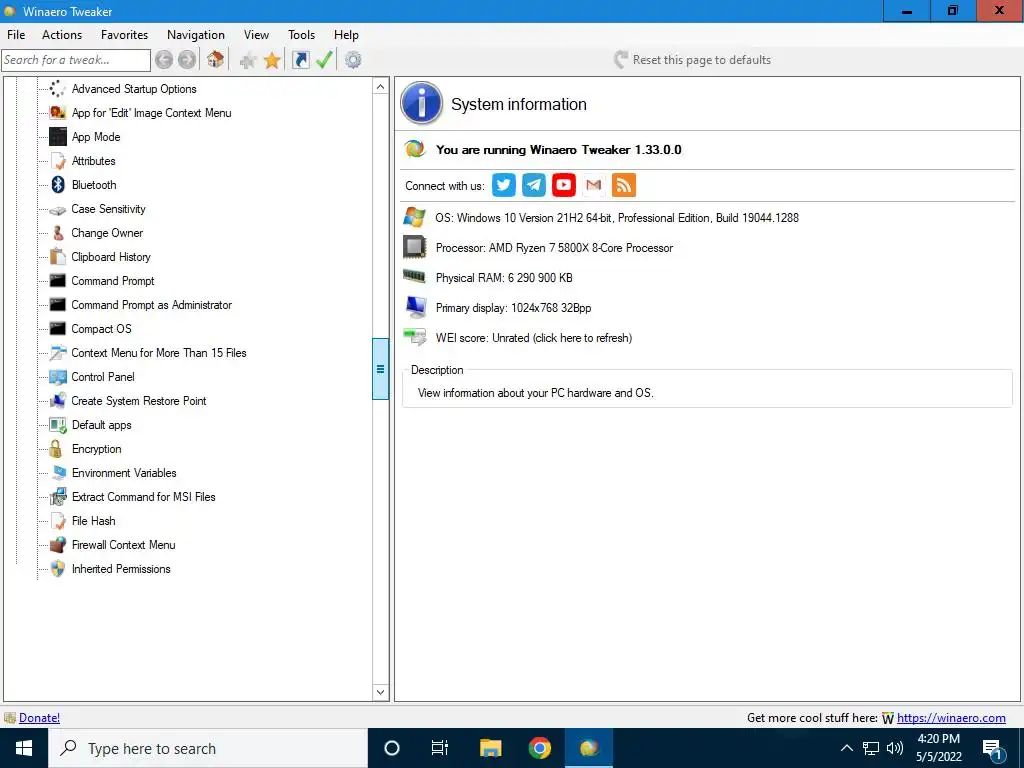Click the Firewall Context Menu icon
The image size is (1024, 768).
(x=58, y=545)
